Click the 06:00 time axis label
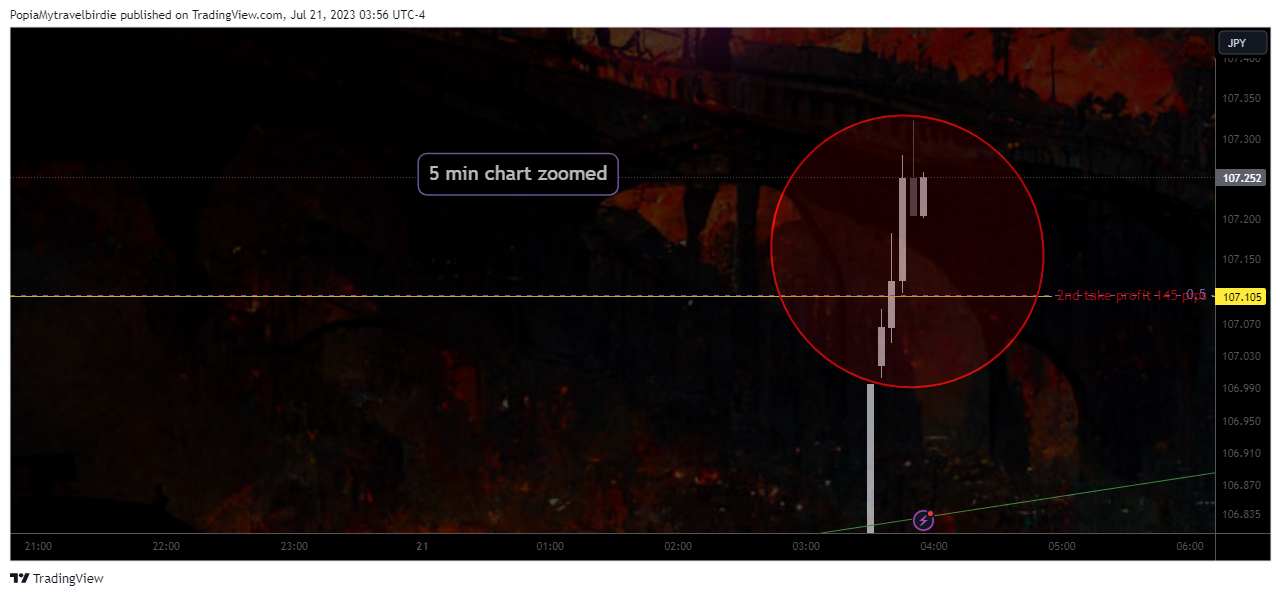The height and width of the screenshot is (596, 1281). click(x=1190, y=546)
